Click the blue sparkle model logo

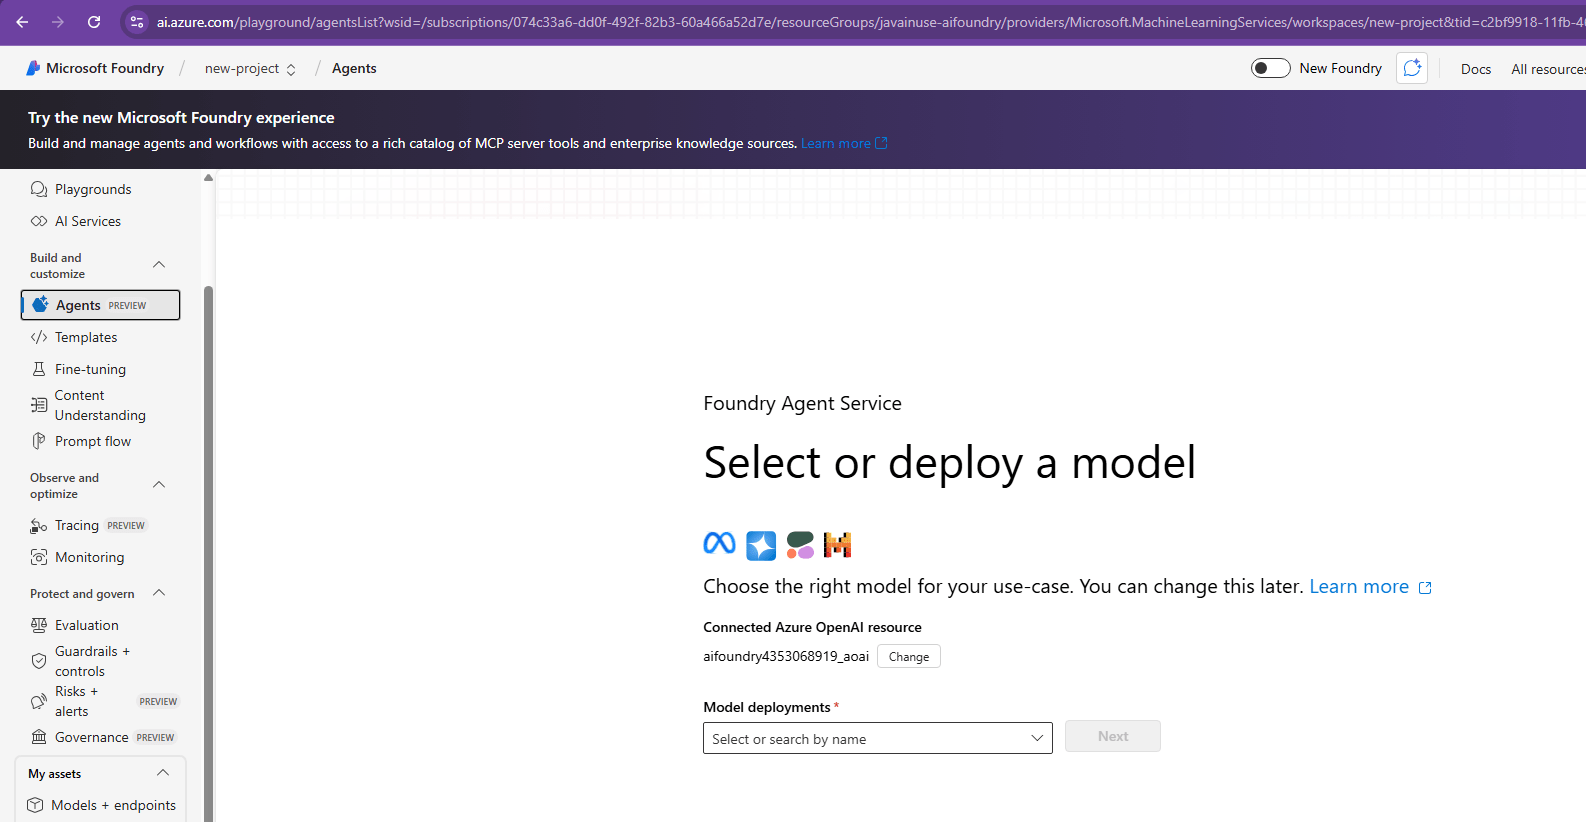click(761, 545)
